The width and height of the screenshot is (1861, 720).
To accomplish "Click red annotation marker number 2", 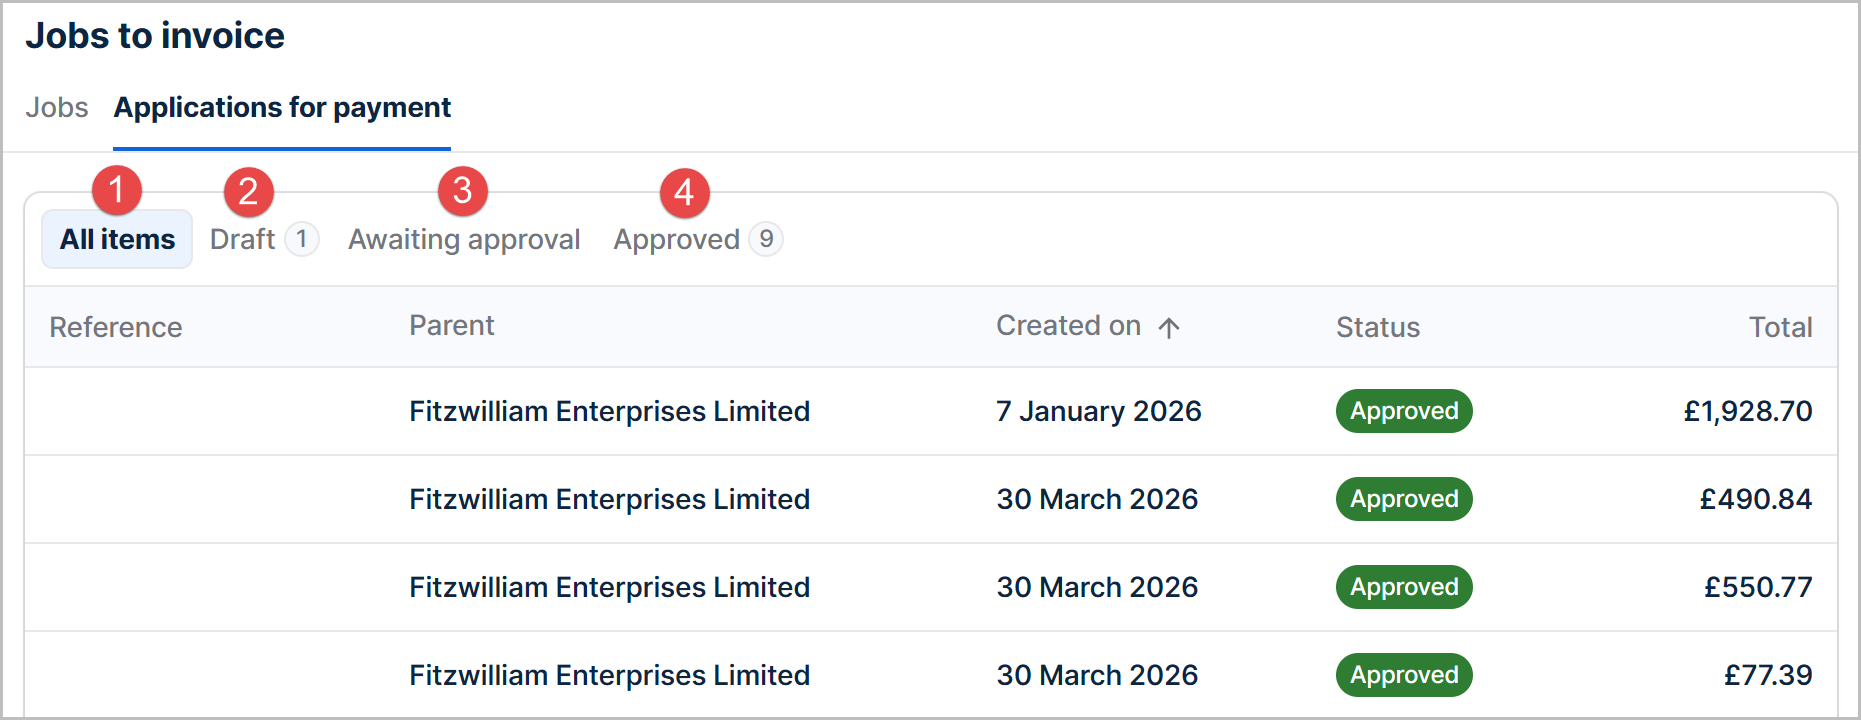I will (249, 192).
